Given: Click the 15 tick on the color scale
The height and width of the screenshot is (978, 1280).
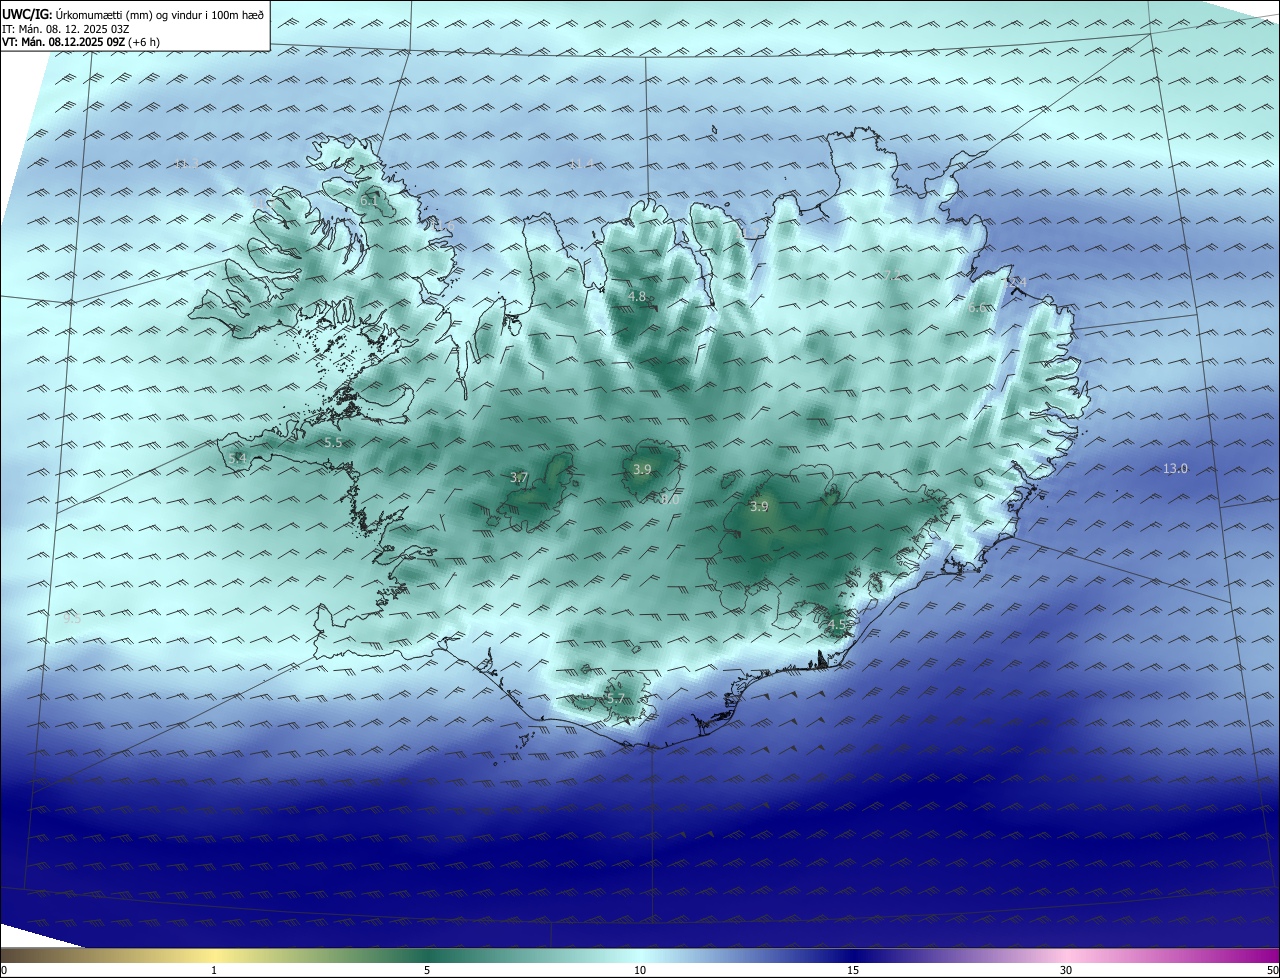Looking at the screenshot, I should pos(853,970).
